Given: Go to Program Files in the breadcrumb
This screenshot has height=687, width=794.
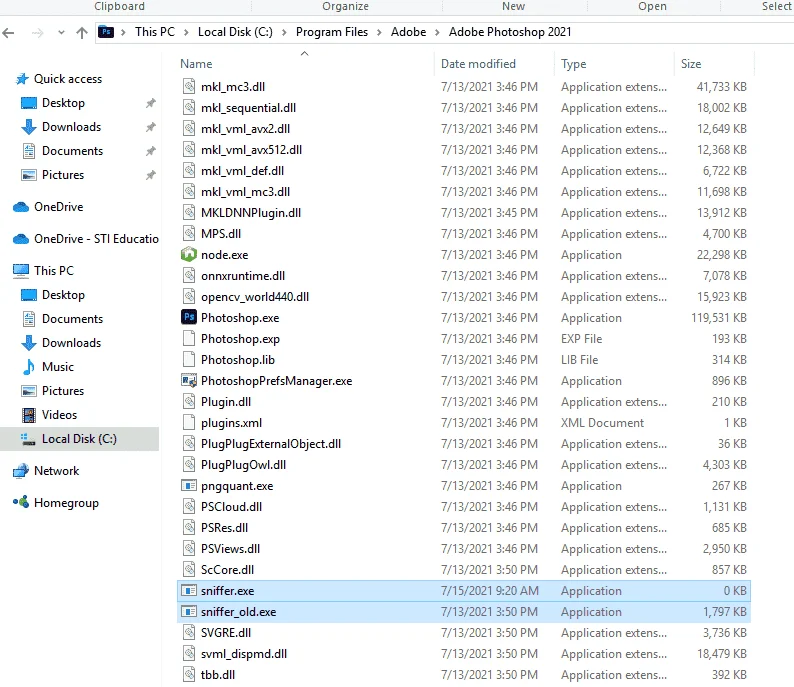Looking at the screenshot, I should coord(332,32).
